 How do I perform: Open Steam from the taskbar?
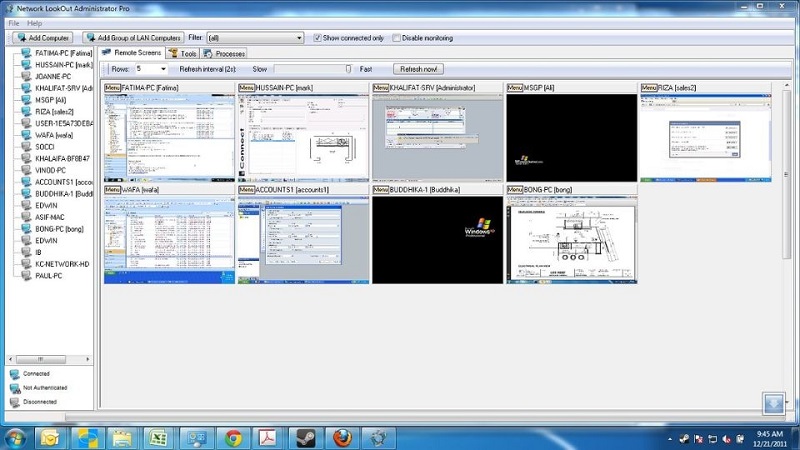[x=304, y=437]
